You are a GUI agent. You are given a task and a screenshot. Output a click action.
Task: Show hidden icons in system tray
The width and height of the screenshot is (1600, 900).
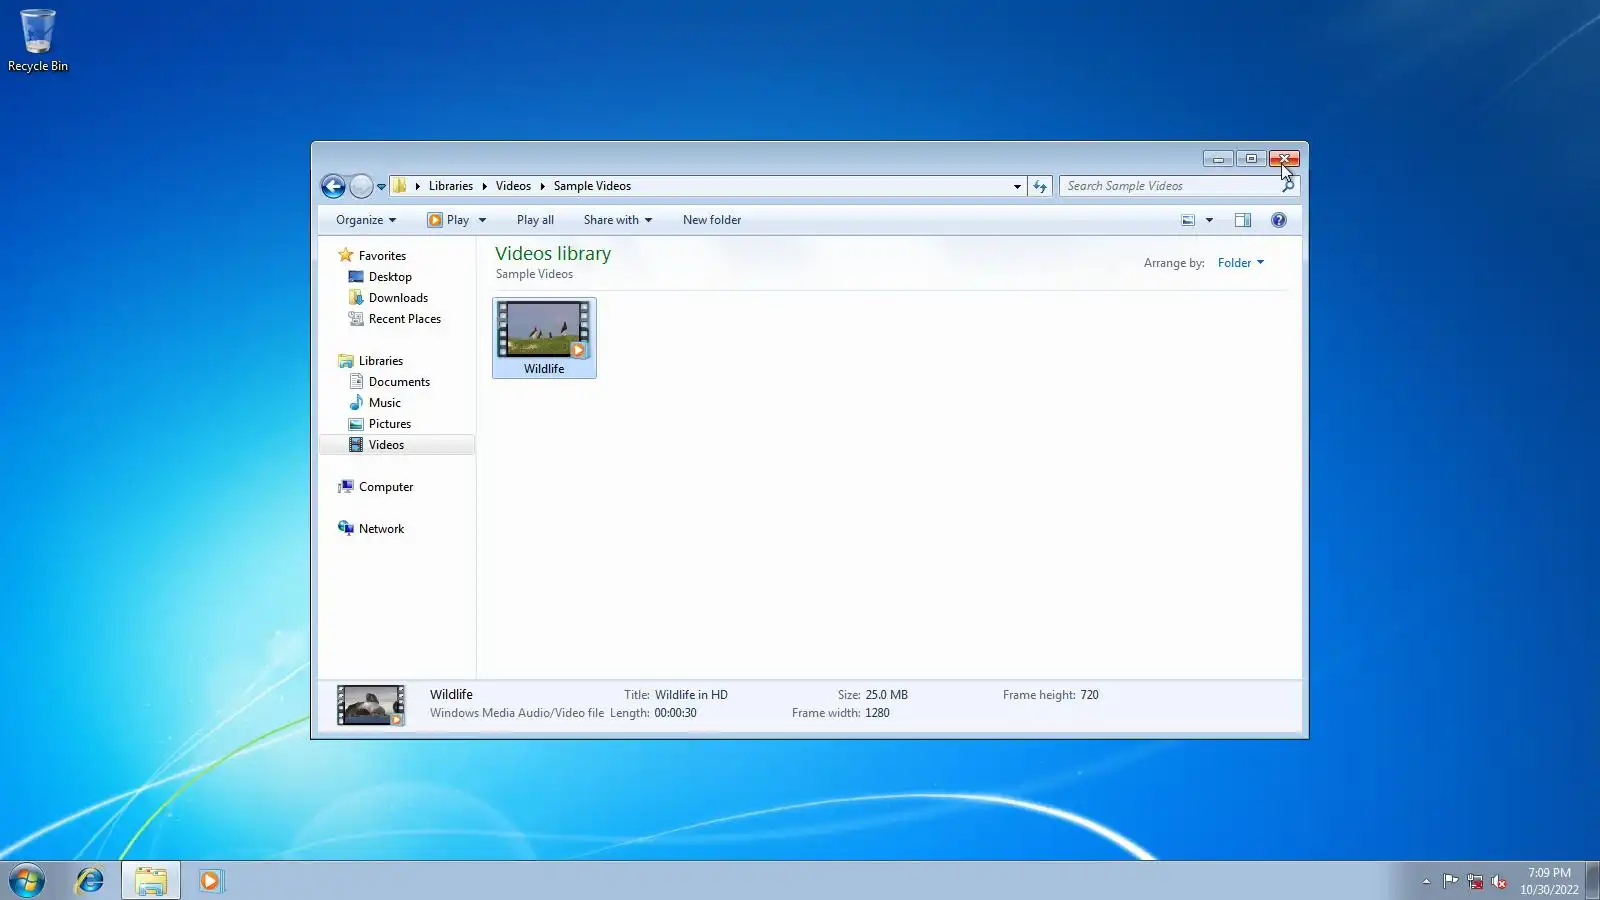[x=1426, y=881]
